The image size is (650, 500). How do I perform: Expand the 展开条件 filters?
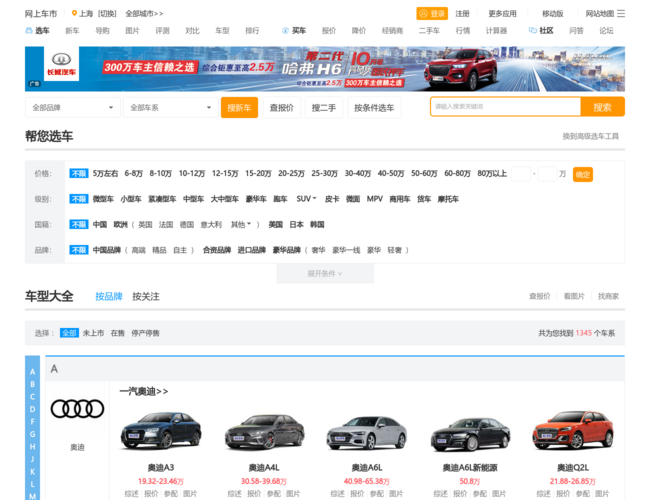pyautogui.click(x=325, y=274)
